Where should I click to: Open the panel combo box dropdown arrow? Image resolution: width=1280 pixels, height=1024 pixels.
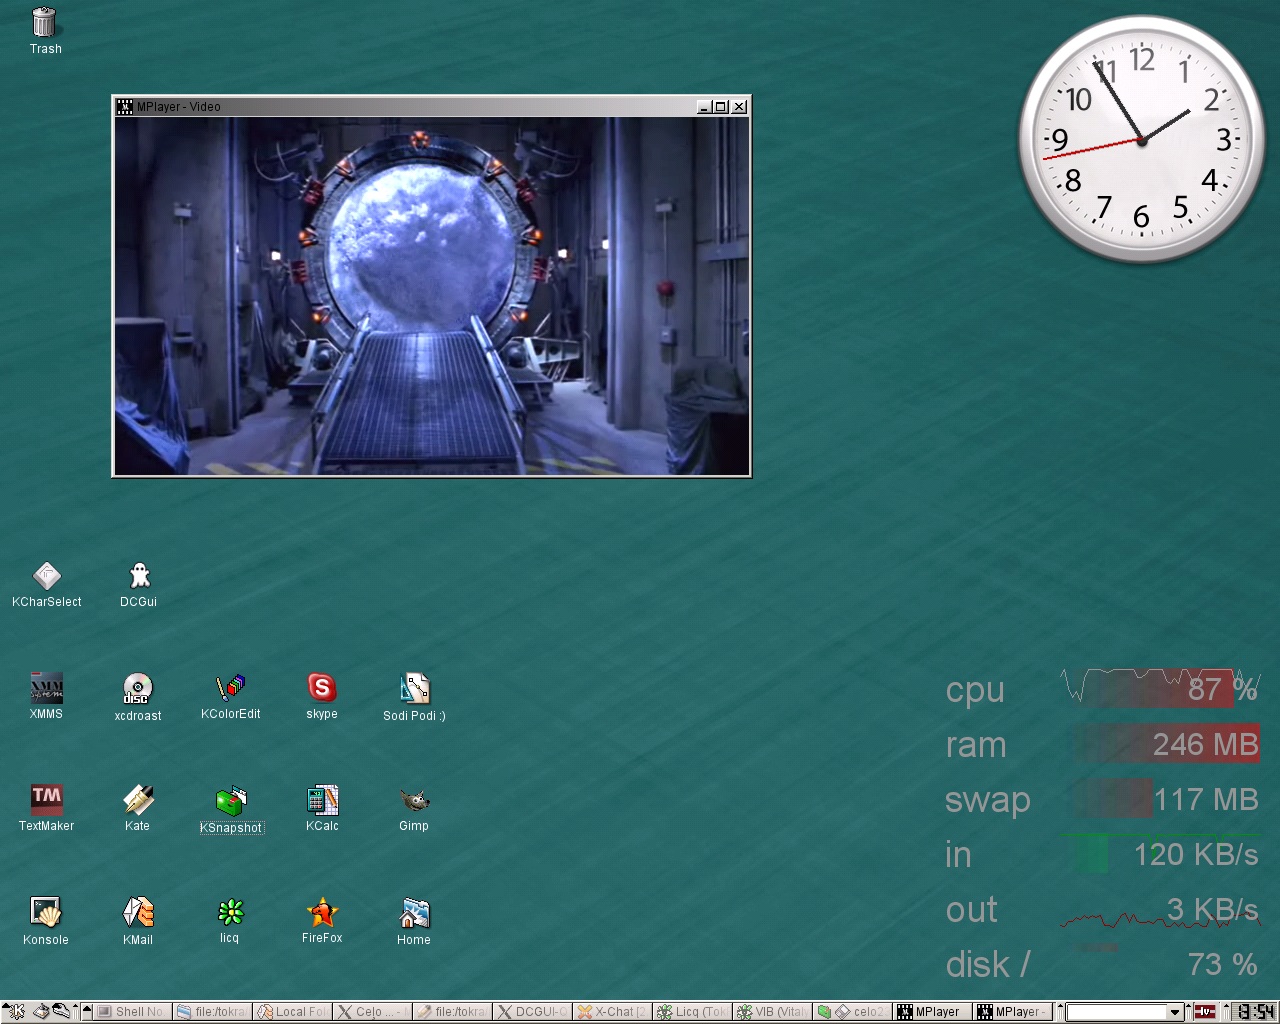1175,1012
